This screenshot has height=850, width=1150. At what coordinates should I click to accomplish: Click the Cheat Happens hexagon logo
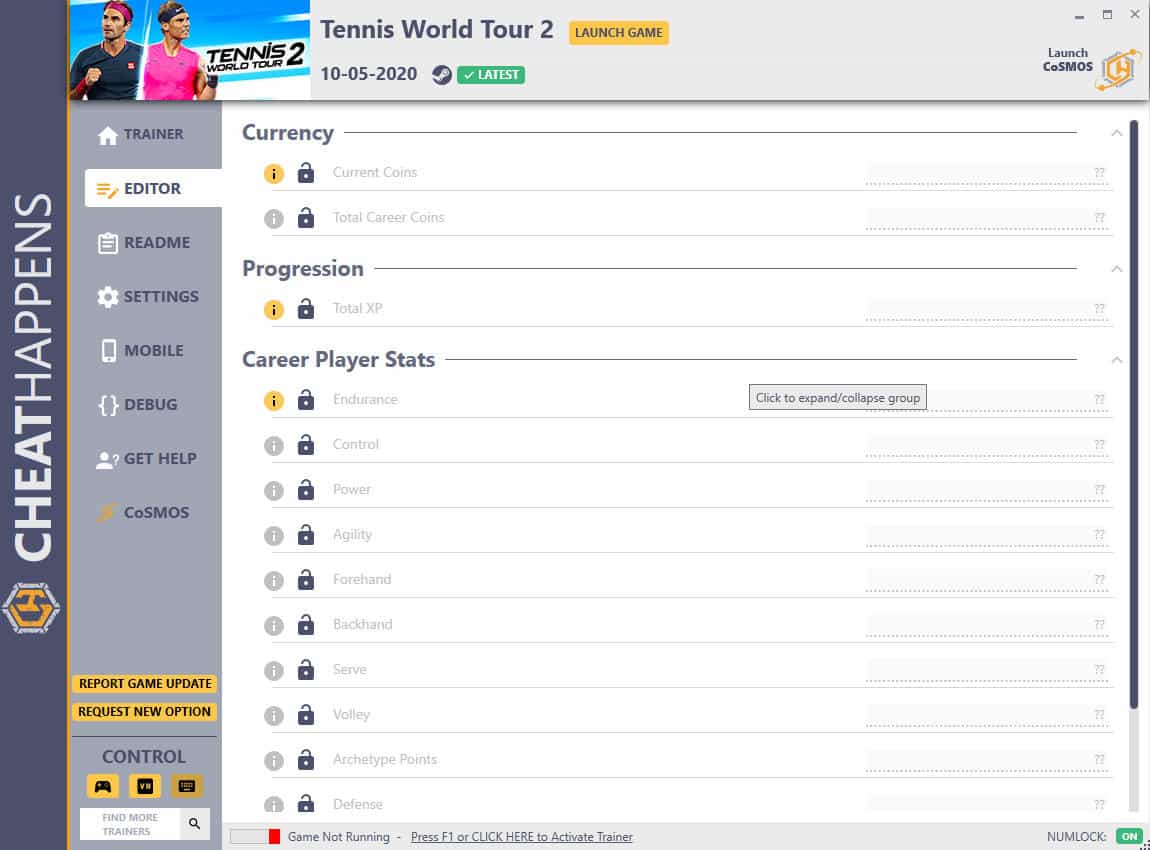click(x=31, y=608)
